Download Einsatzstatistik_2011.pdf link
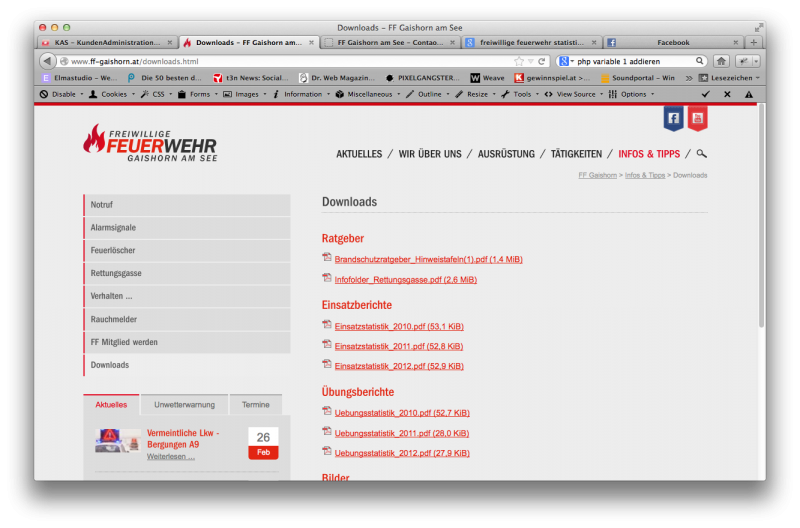The height and width of the screenshot is (528, 800). pyautogui.click(x=399, y=346)
